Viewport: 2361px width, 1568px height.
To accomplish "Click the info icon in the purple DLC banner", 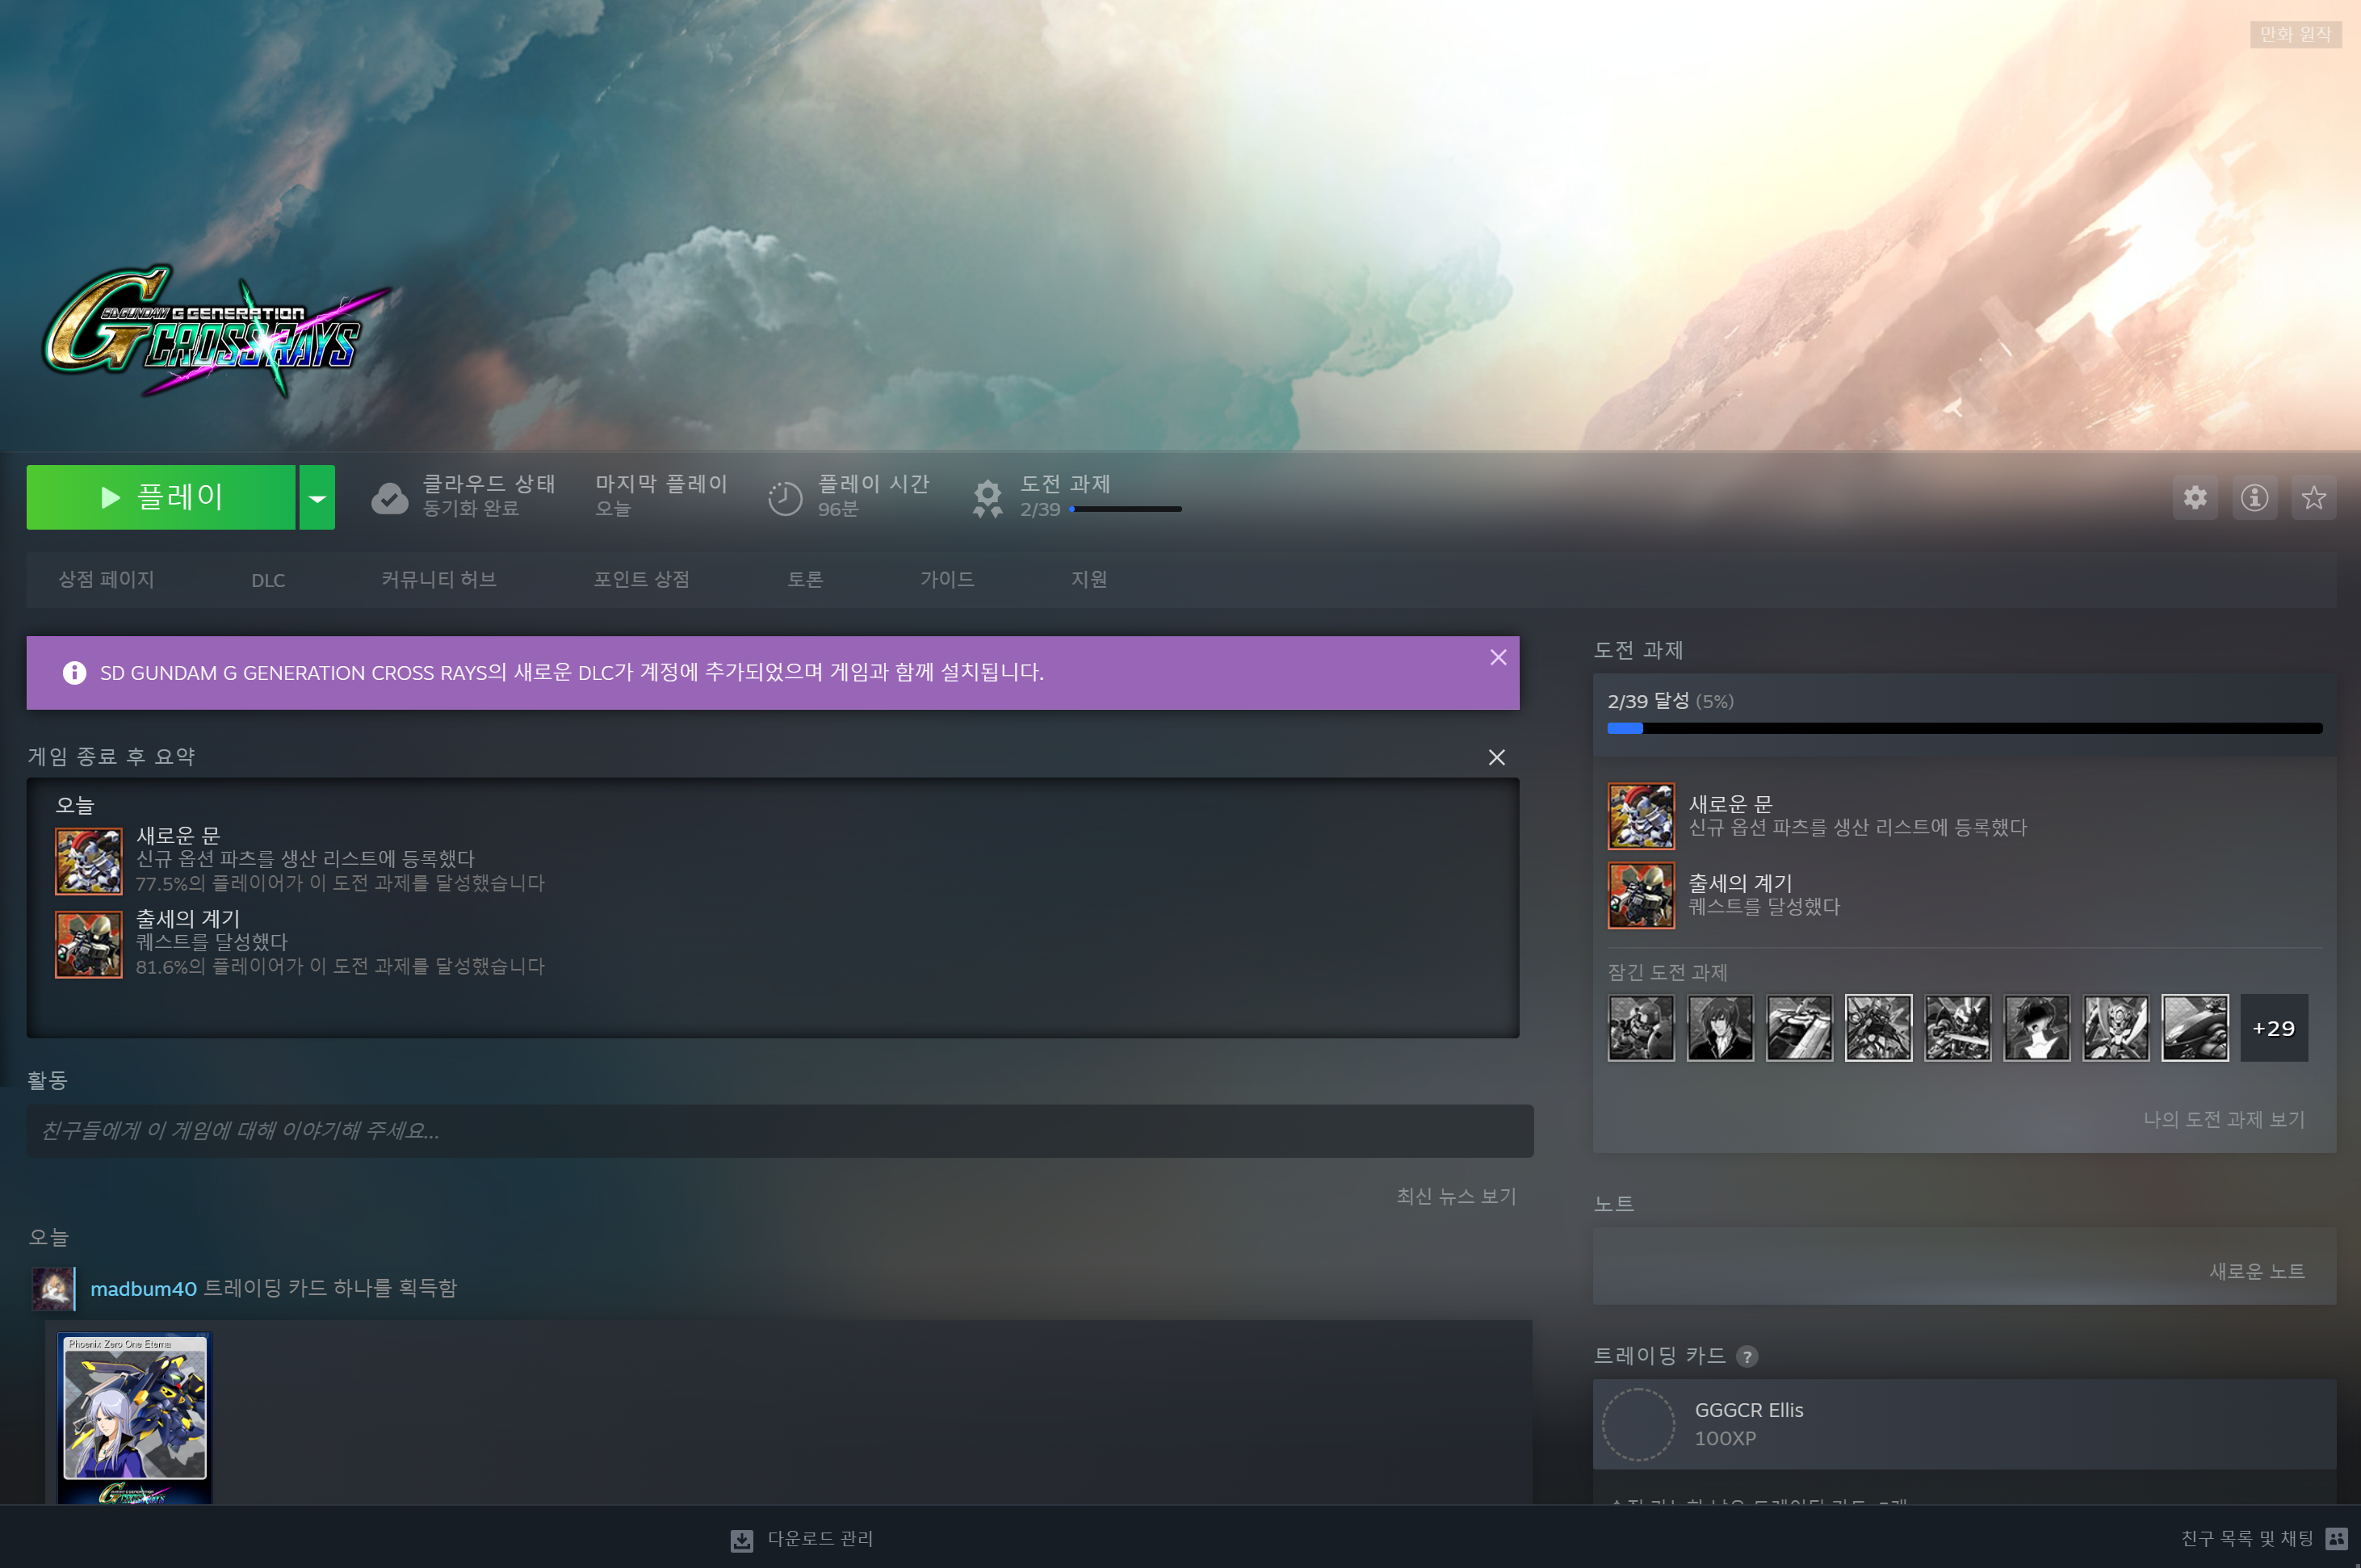I will [74, 673].
